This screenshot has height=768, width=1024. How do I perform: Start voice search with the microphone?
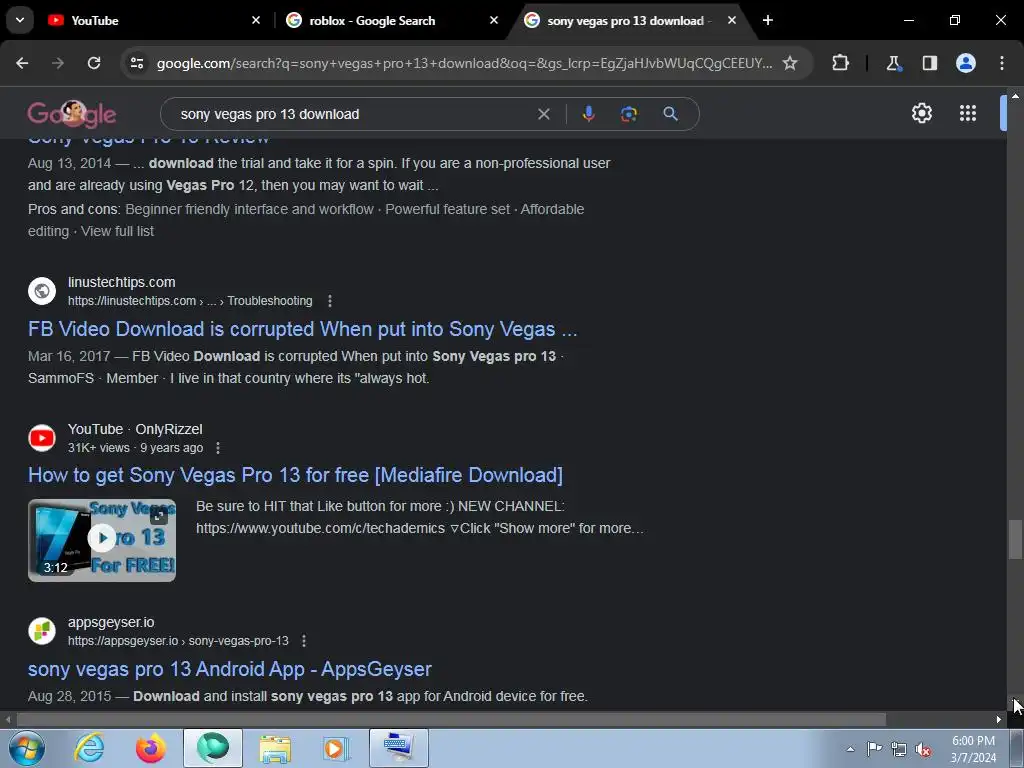pos(588,114)
